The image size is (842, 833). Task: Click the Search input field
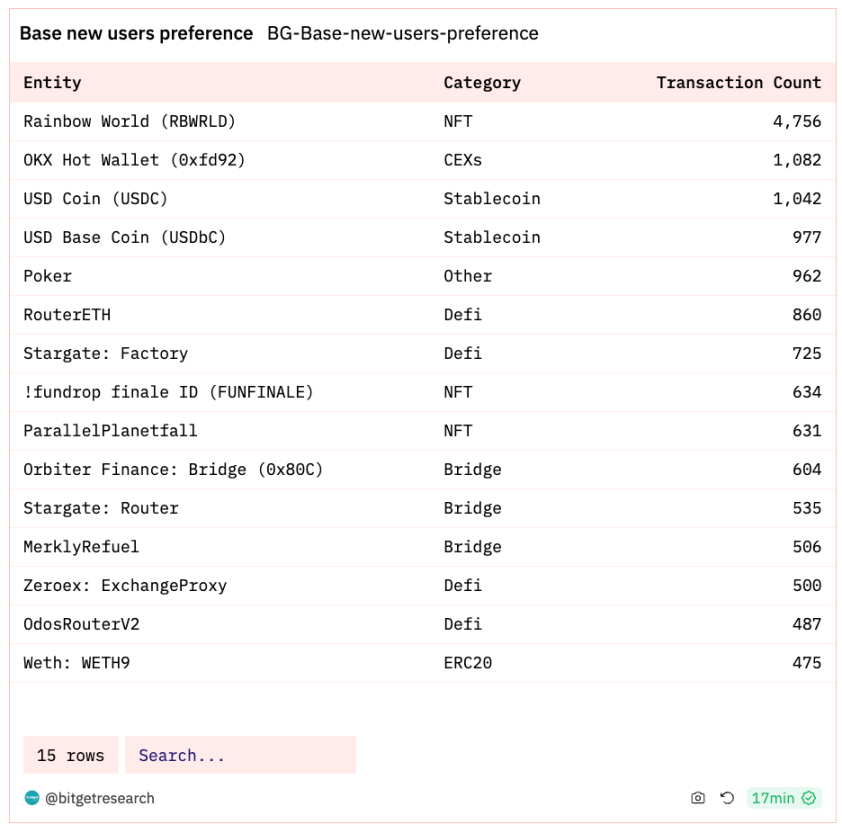click(241, 755)
